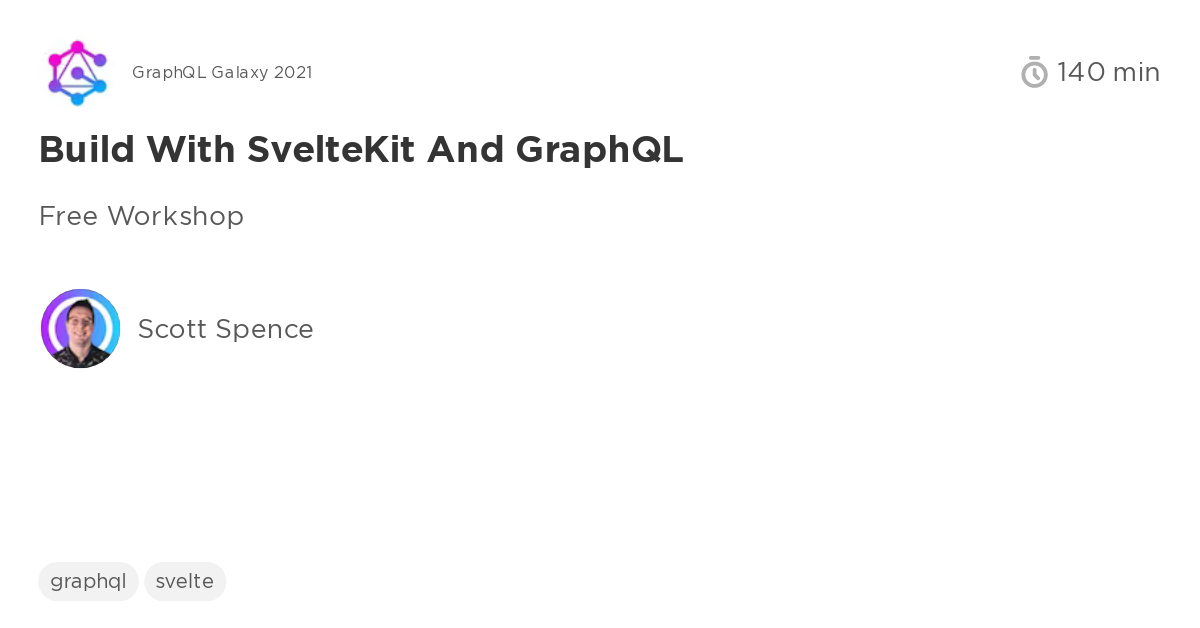The height and width of the screenshot is (628, 1200).
Task: Click the surname Spence beside the avatar
Action: click(267, 329)
